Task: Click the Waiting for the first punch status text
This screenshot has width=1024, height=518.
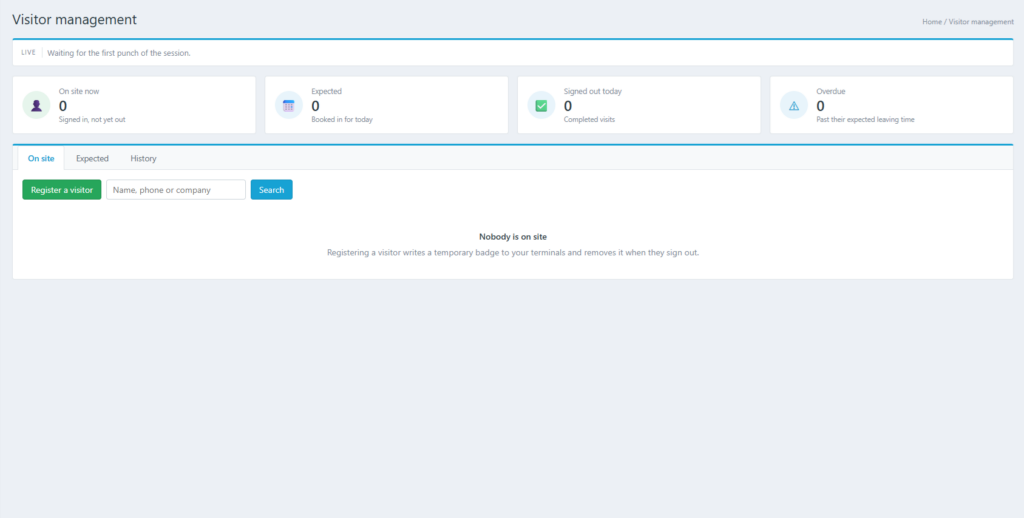Action: click(119, 53)
